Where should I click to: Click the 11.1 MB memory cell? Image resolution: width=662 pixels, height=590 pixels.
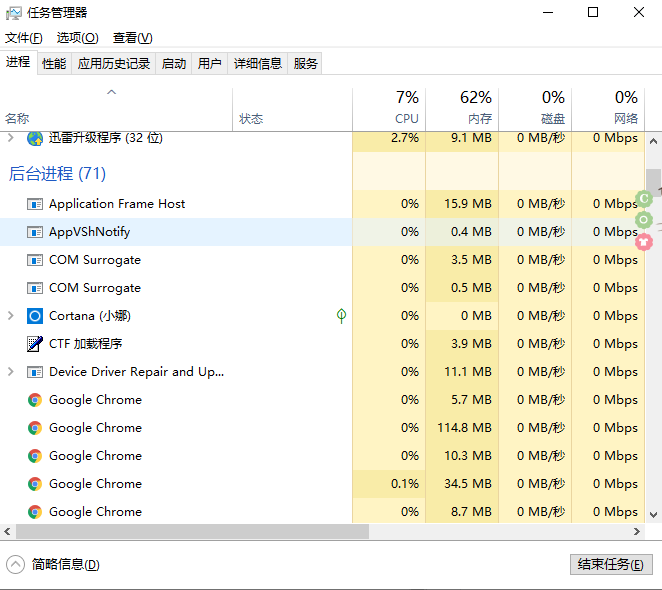(462, 372)
